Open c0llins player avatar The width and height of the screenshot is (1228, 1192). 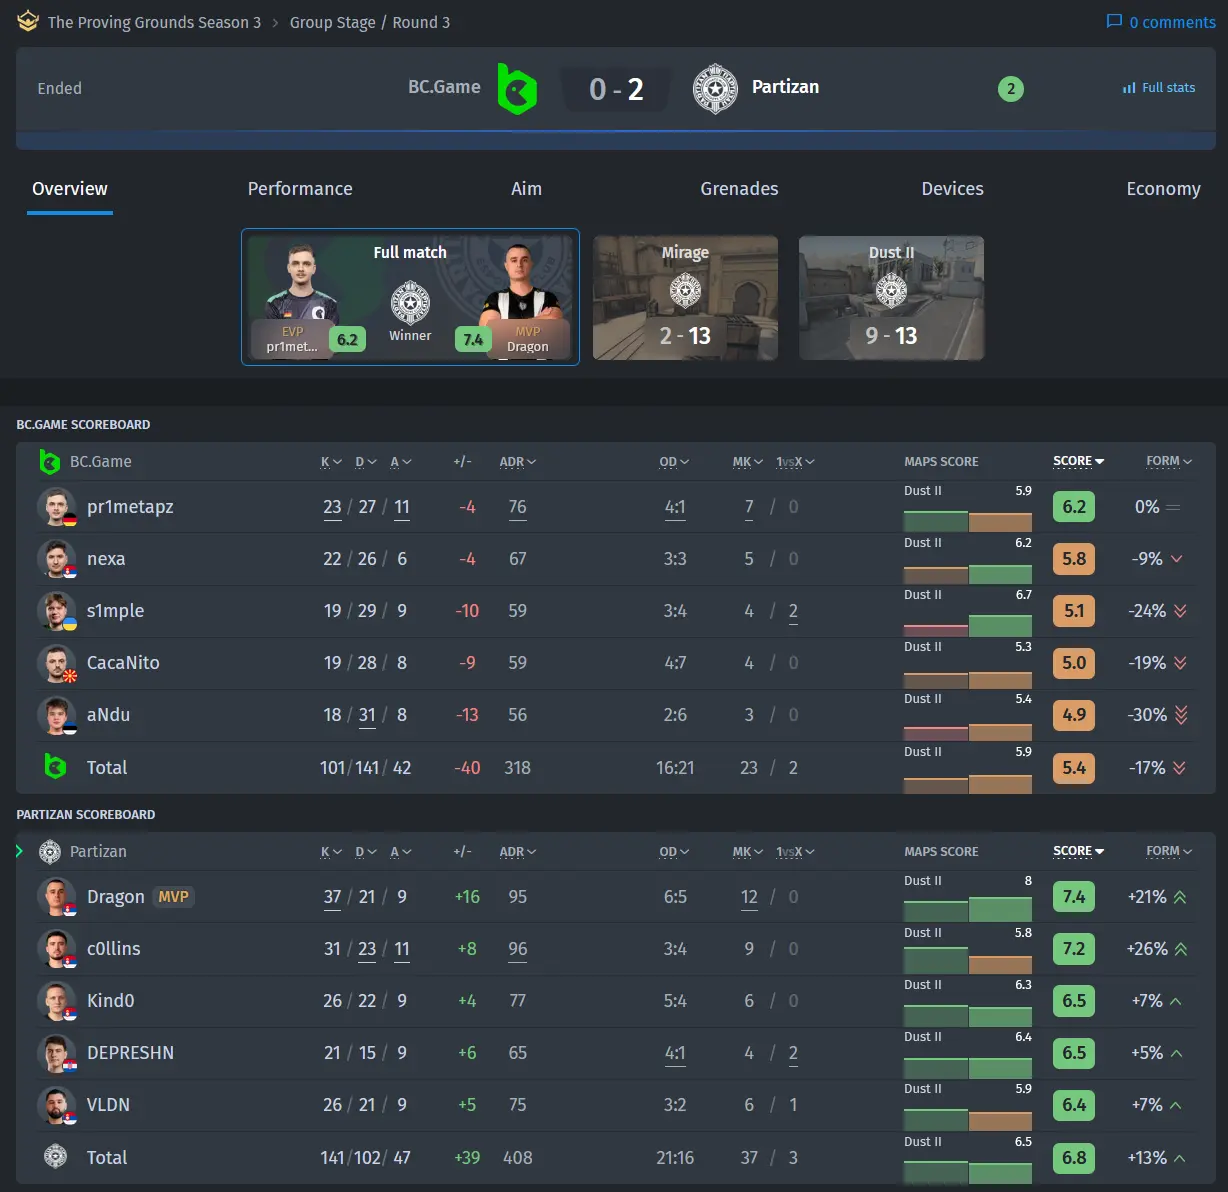click(57, 949)
